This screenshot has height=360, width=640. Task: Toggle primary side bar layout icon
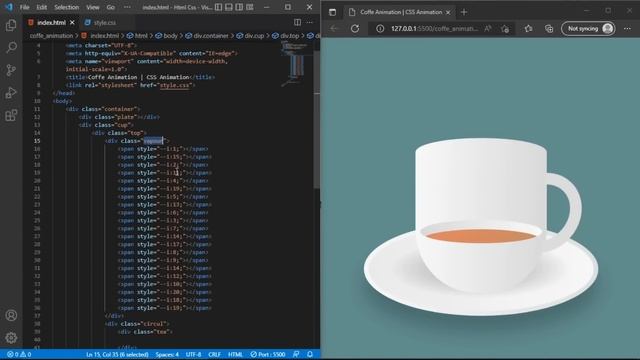218,7
